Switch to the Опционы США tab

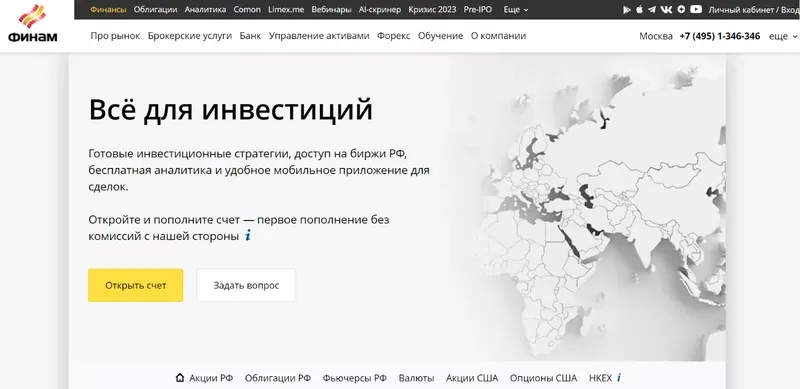543,378
